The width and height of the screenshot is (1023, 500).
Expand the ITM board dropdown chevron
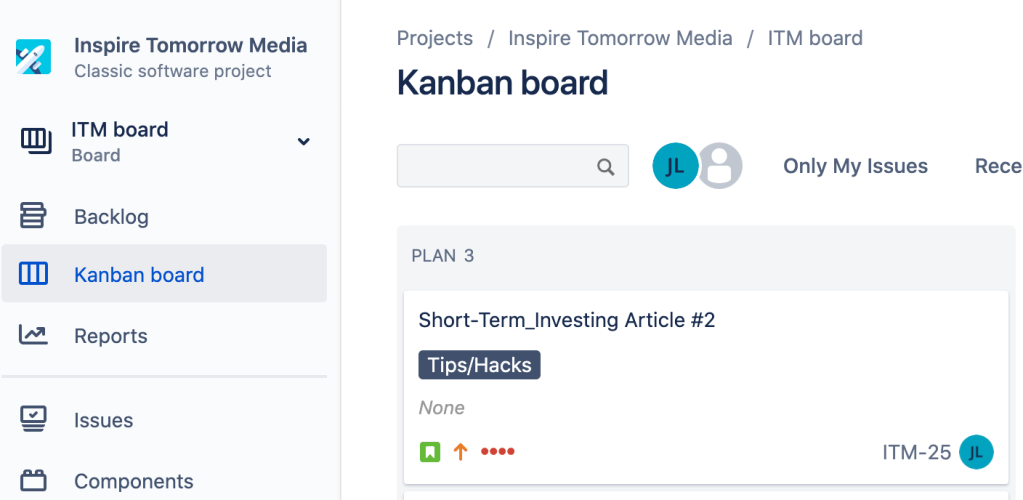coord(304,141)
